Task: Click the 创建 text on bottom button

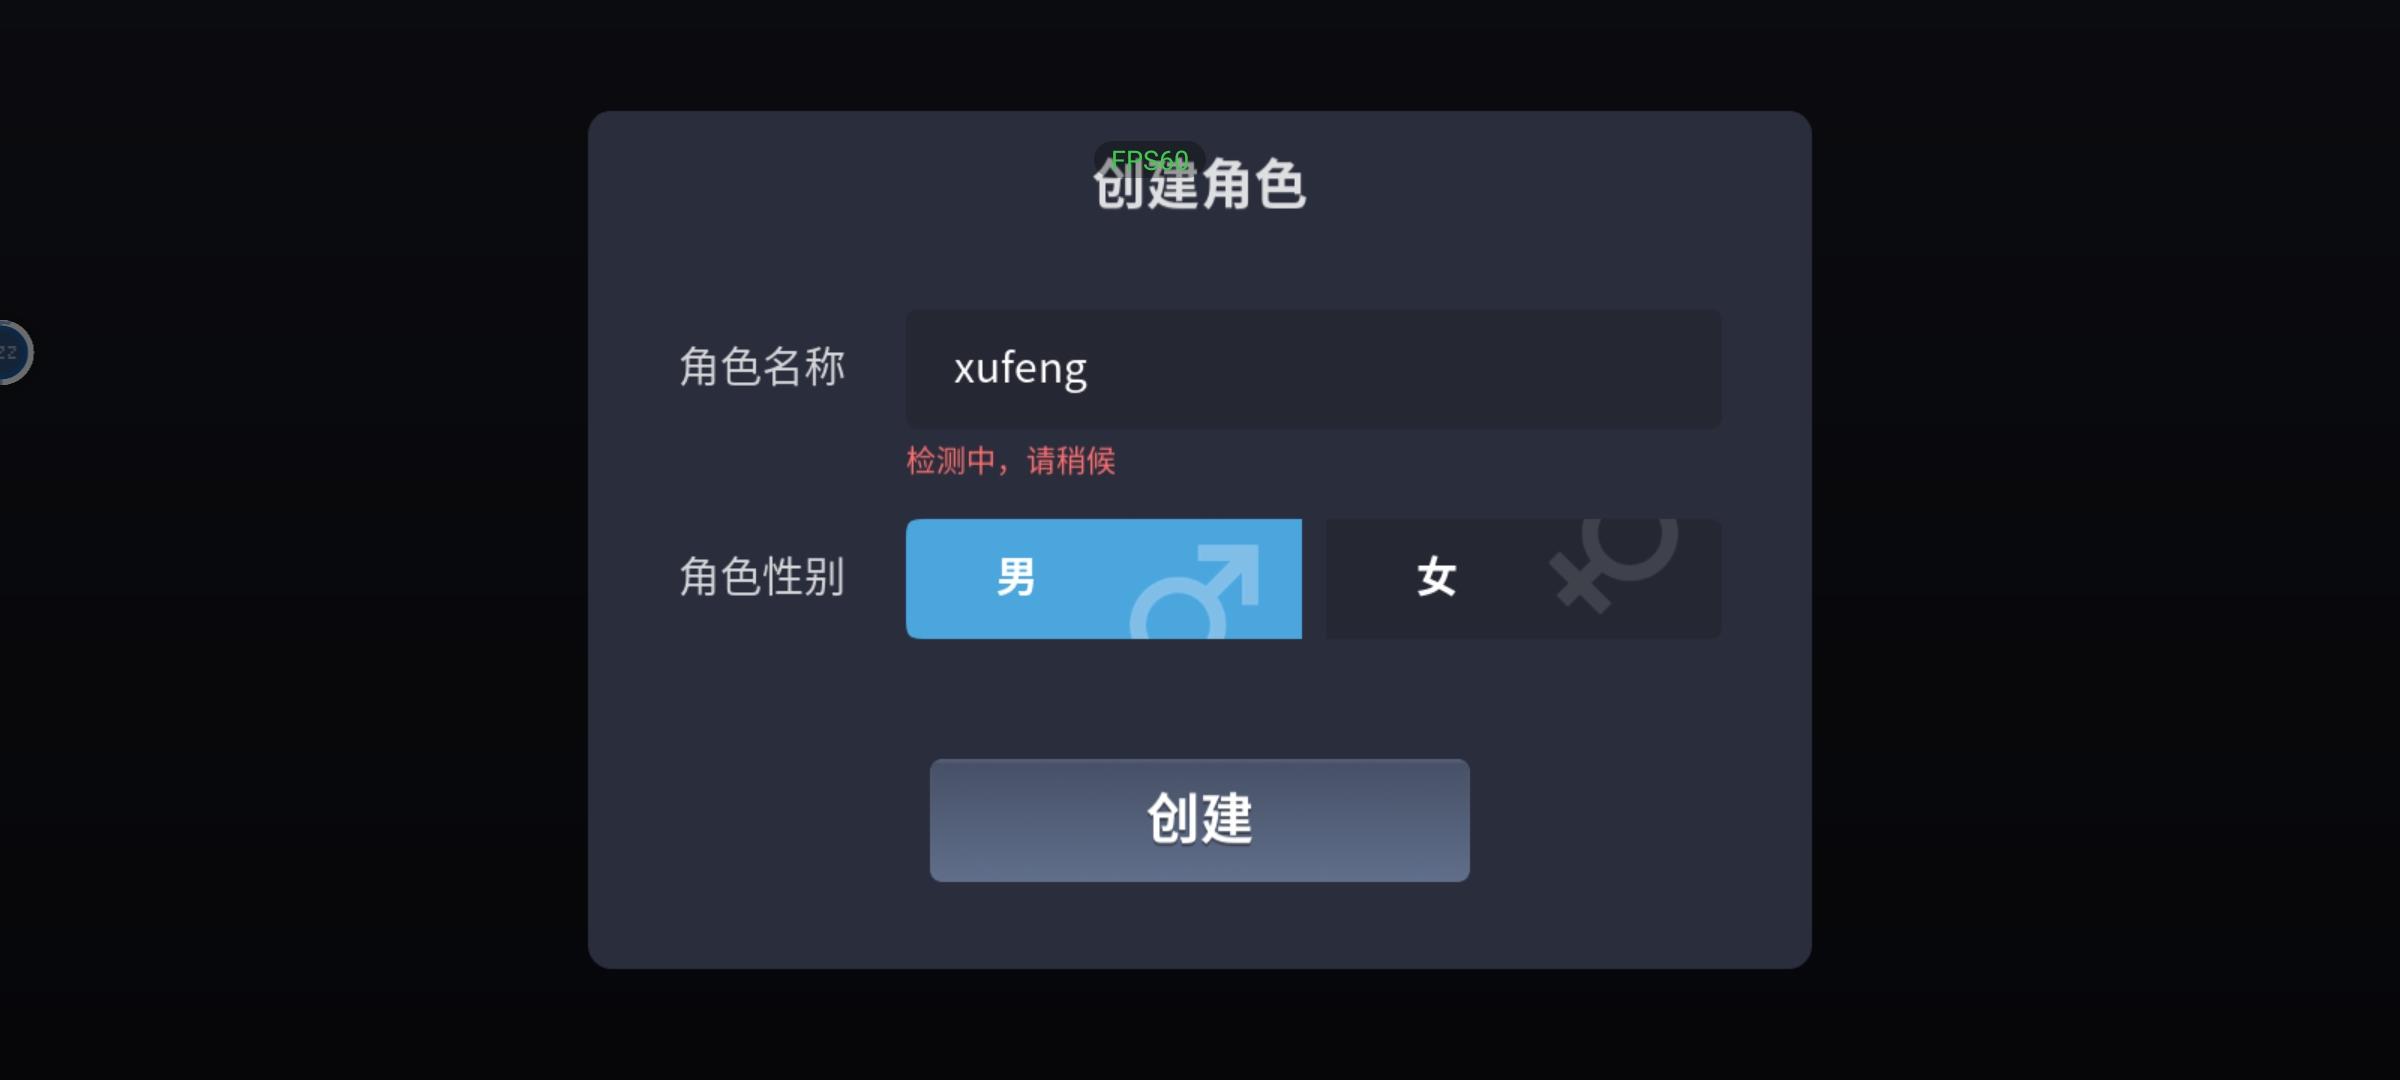Action: (x=1200, y=819)
